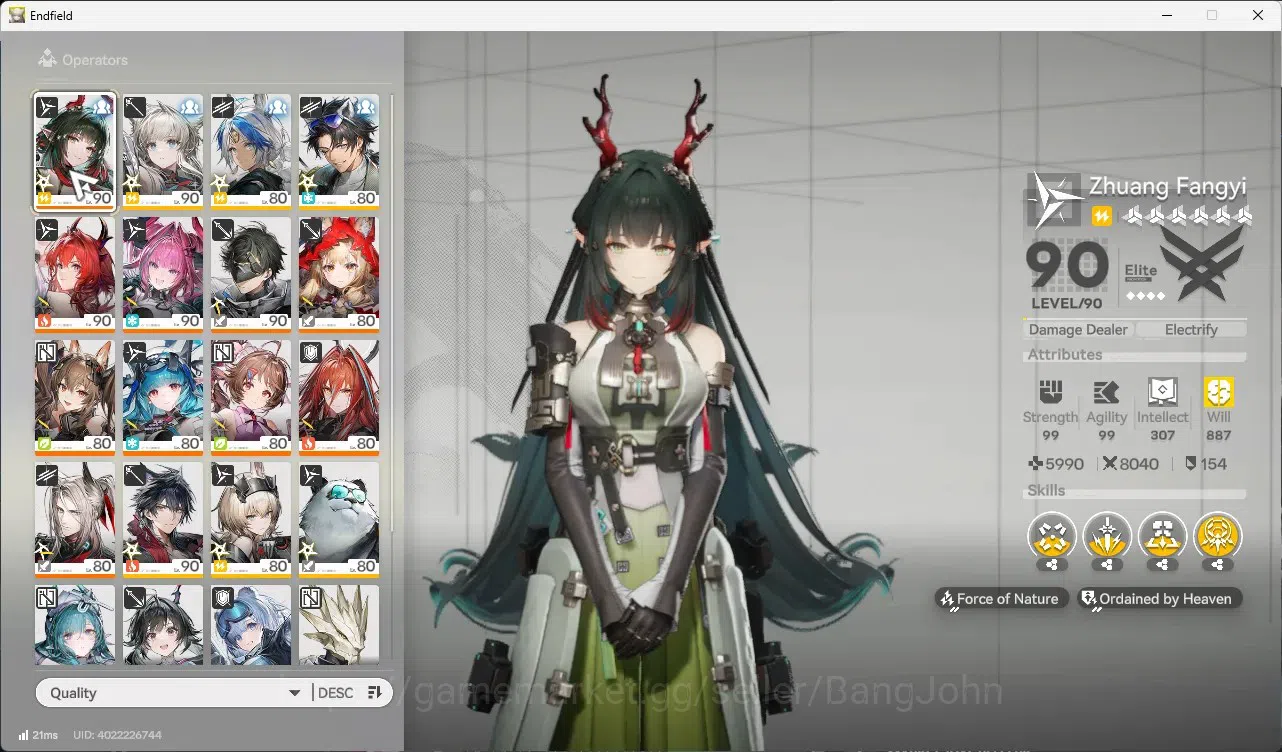This screenshot has height=752, width=1282.
Task: Select the black-haired girl card in bottom row
Action: (163, 625)
